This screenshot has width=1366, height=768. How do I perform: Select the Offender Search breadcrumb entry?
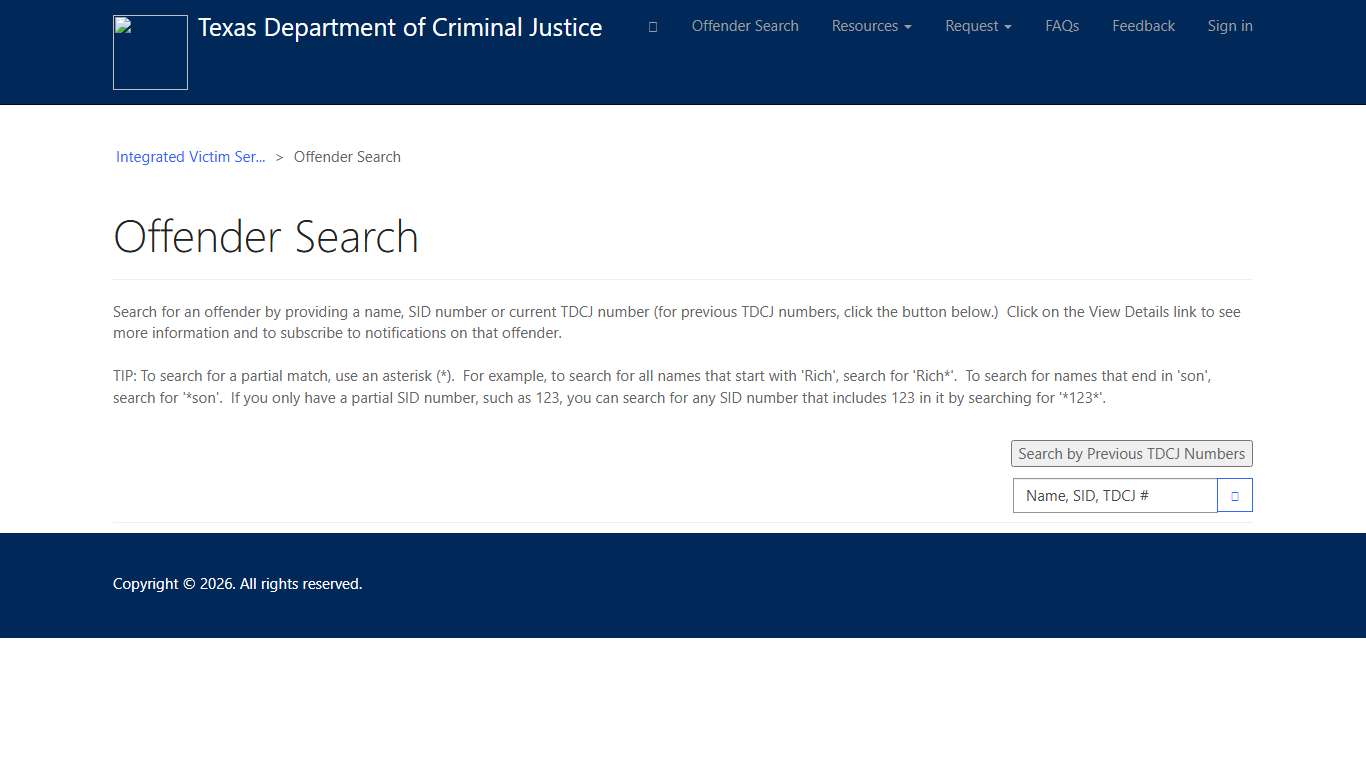point(347,157)
